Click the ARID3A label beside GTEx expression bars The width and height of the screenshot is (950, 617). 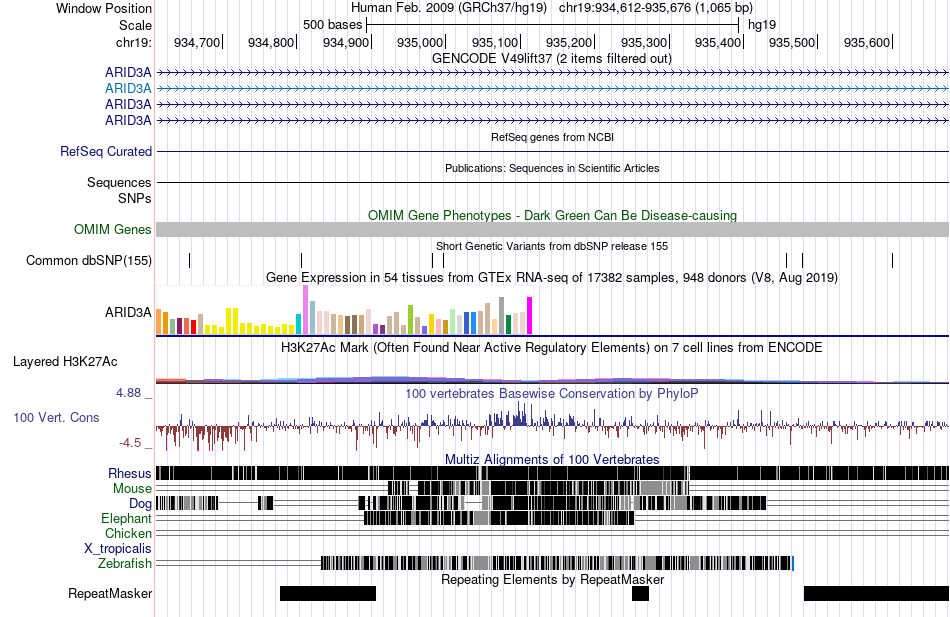coord(128,312)
